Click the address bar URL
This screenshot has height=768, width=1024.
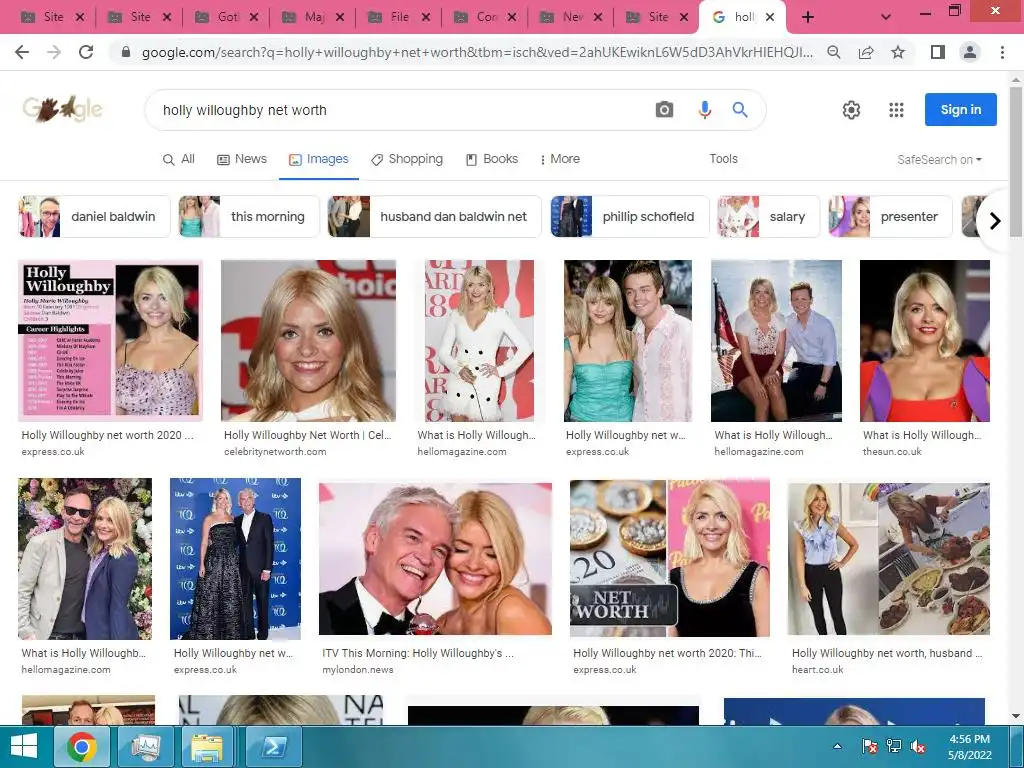coord(477,52)
